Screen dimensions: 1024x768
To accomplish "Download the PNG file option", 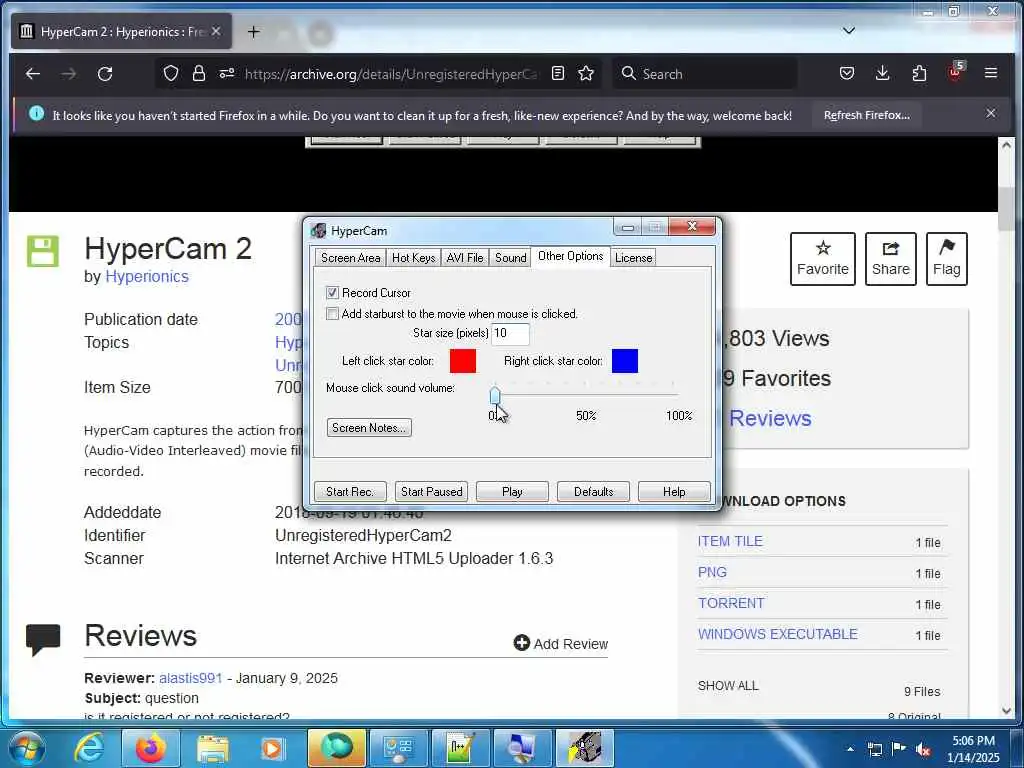I will 712,572.
